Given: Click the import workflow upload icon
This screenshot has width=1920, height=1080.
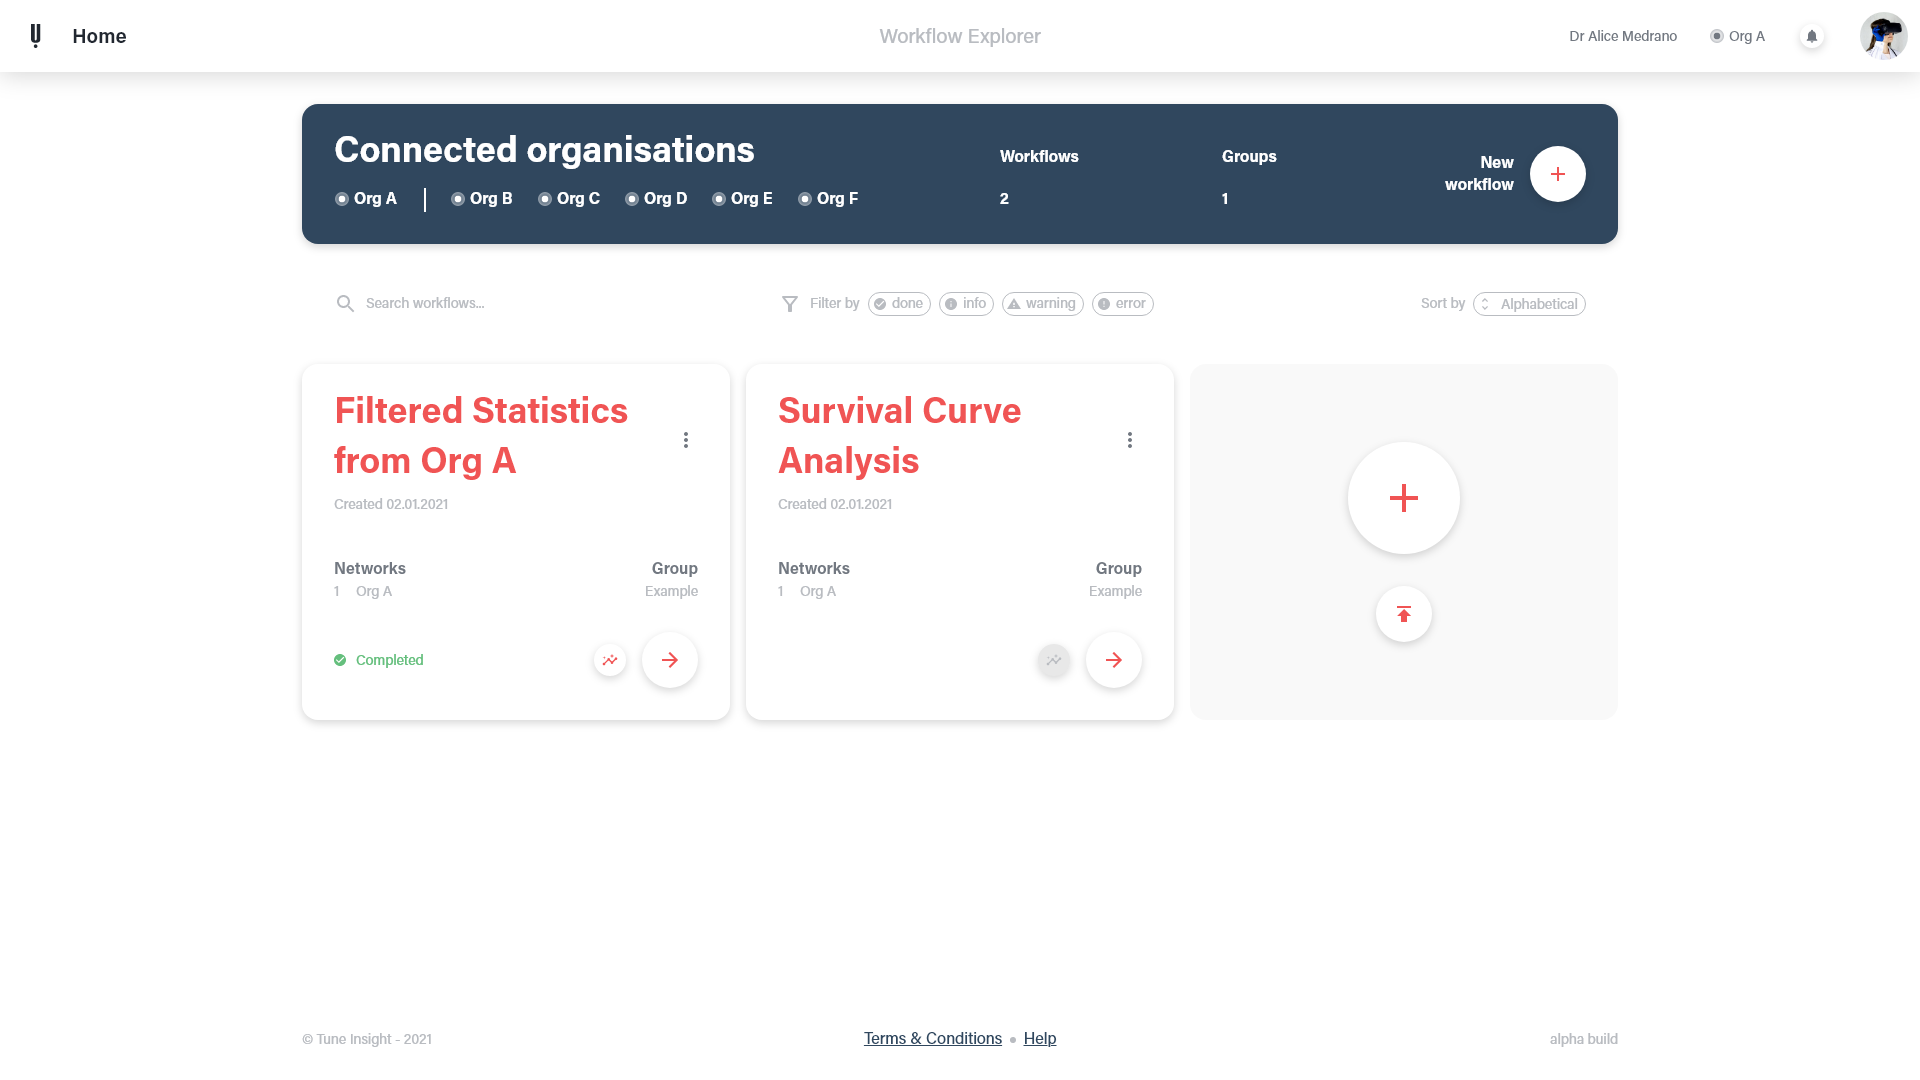Looking at the screenshot, I should (x=1404, y=614).
